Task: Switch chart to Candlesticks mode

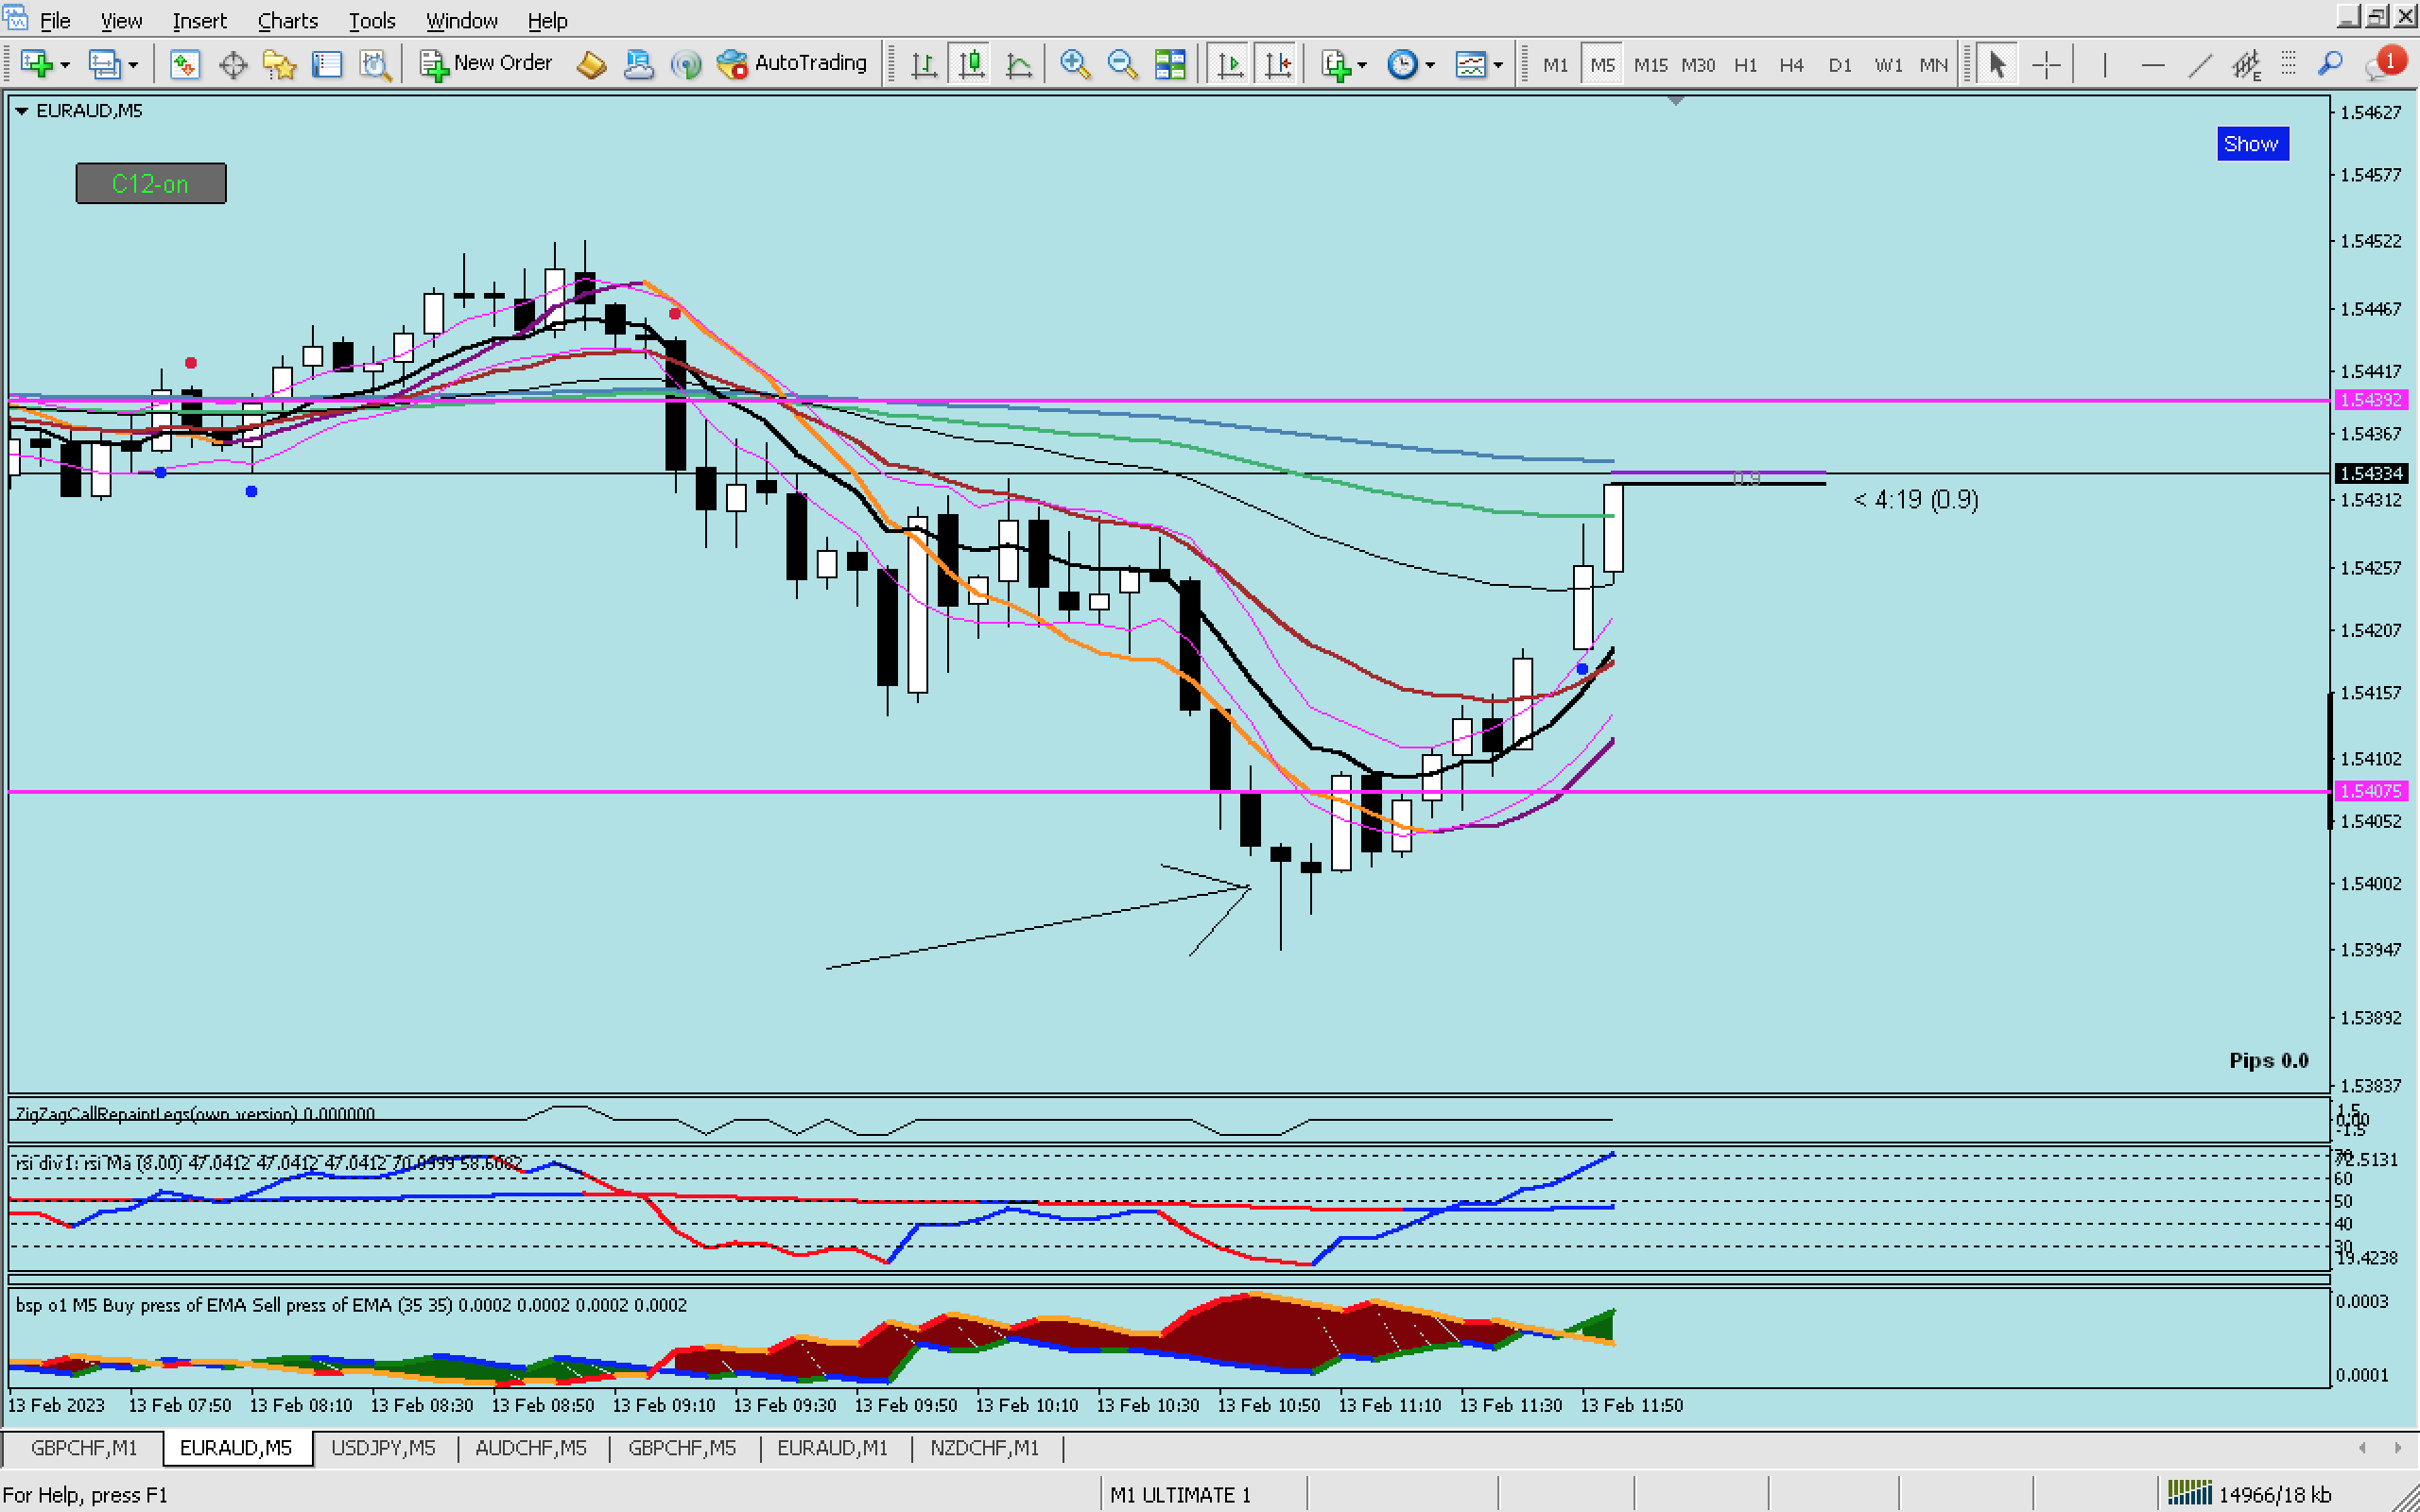Action: click(971, 64)
